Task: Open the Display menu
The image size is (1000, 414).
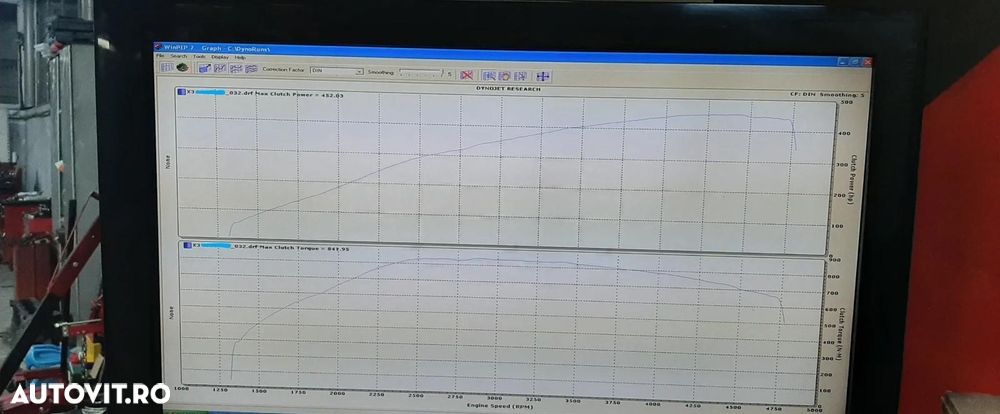Action: click(220, 57)
